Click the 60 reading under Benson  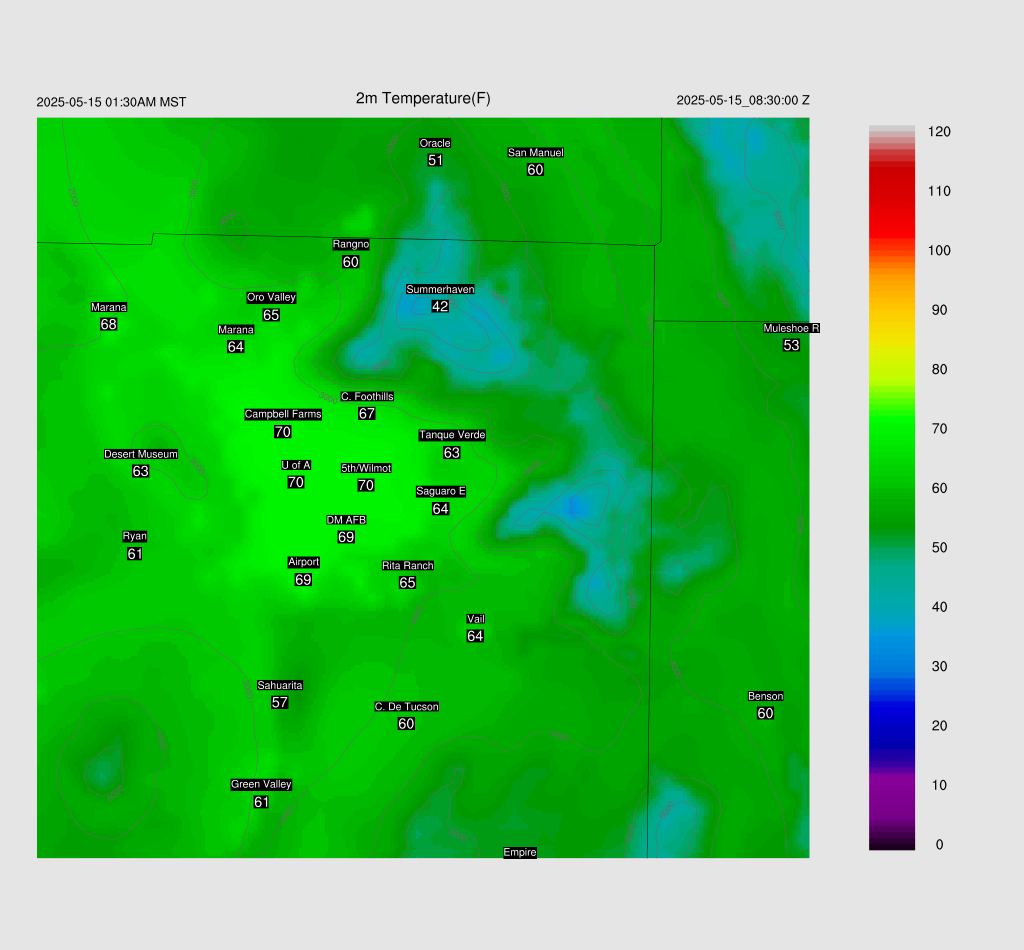tap(765, 714)
